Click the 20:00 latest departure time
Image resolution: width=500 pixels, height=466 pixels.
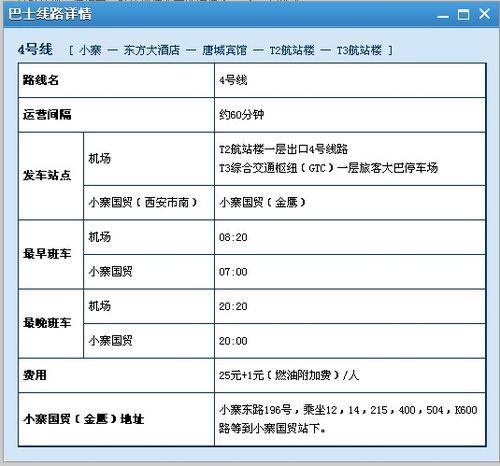tap(233, 341)
